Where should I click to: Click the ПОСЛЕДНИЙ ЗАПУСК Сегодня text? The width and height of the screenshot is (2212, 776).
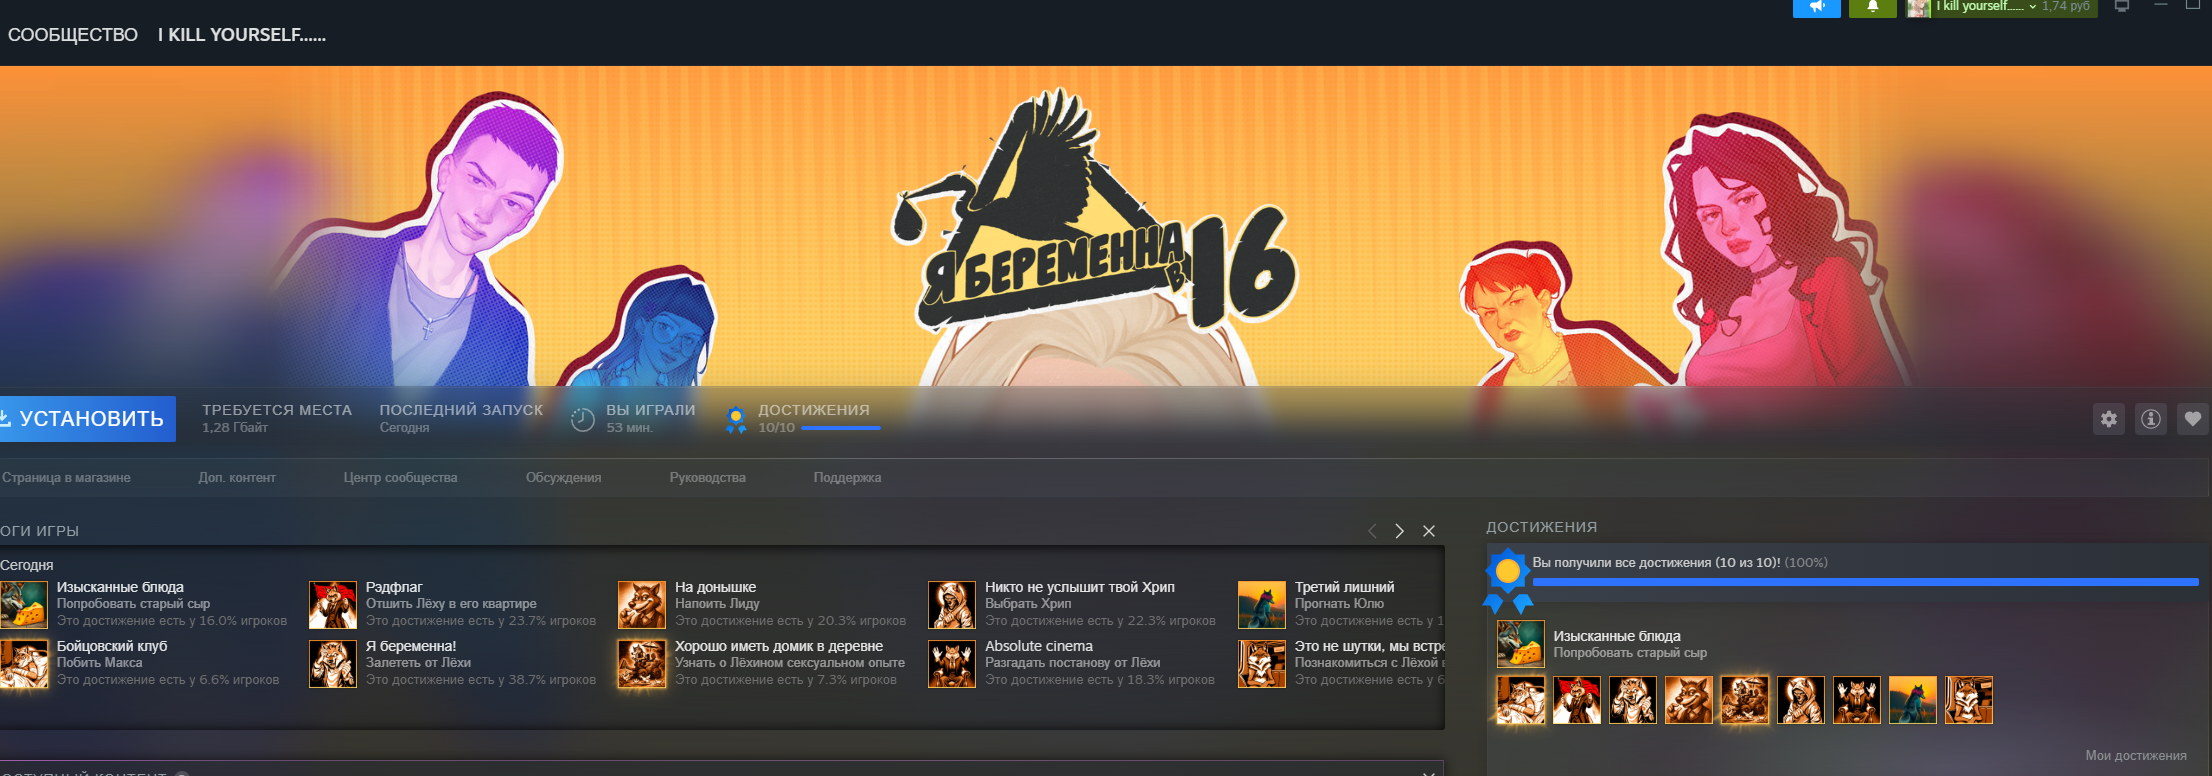pyautogui.click(x=461, y=418)
